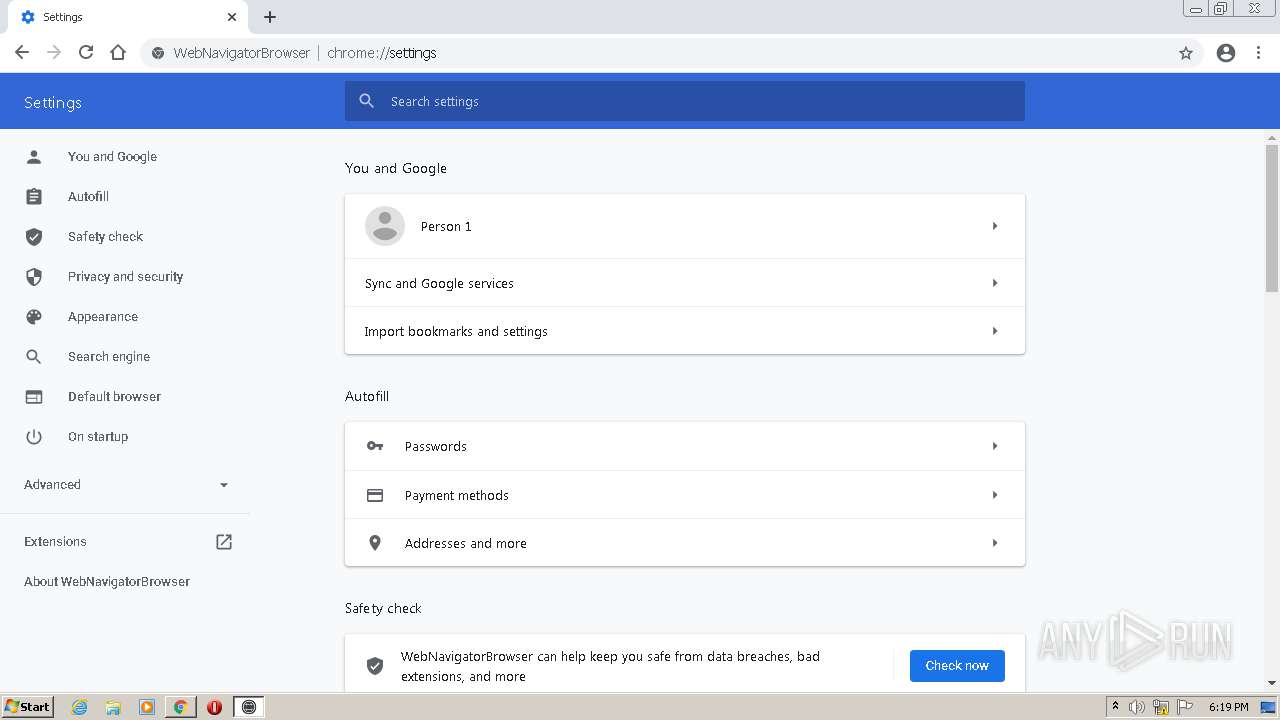Open Internet Explorer from taskbar
The width and height of the screenshot is (1280, 720).
(x=79, y=707)
